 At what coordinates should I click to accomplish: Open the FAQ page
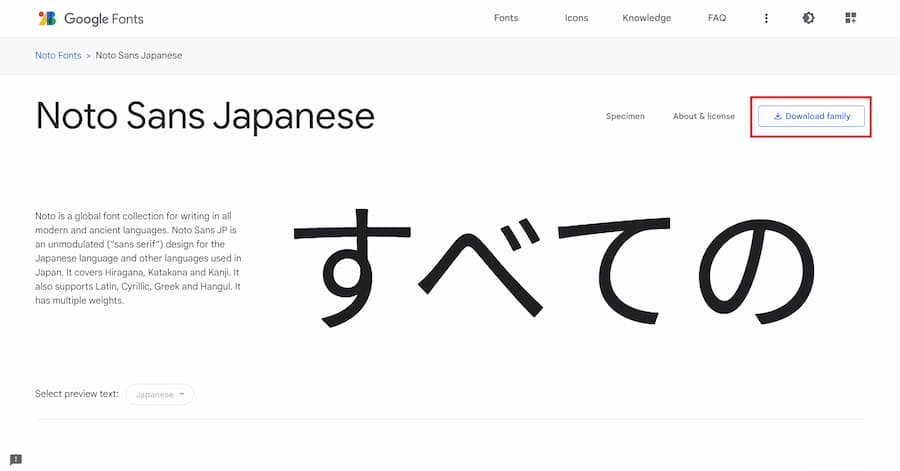(717, 18)
